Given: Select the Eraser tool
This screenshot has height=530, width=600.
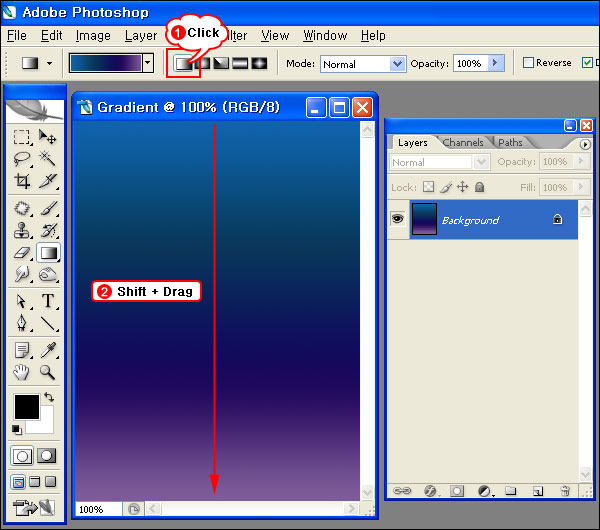Looking at the screenshot, I should coord(22,253).
